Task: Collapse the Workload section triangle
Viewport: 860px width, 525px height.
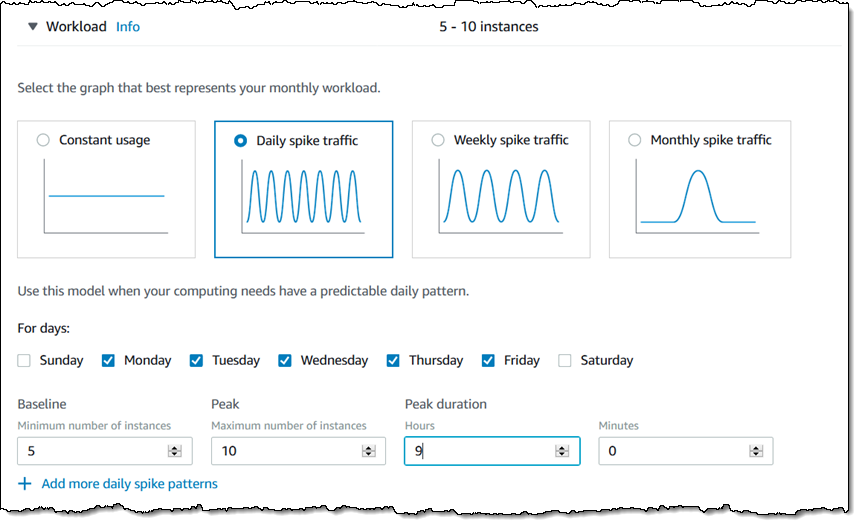Action: [33, 27]
